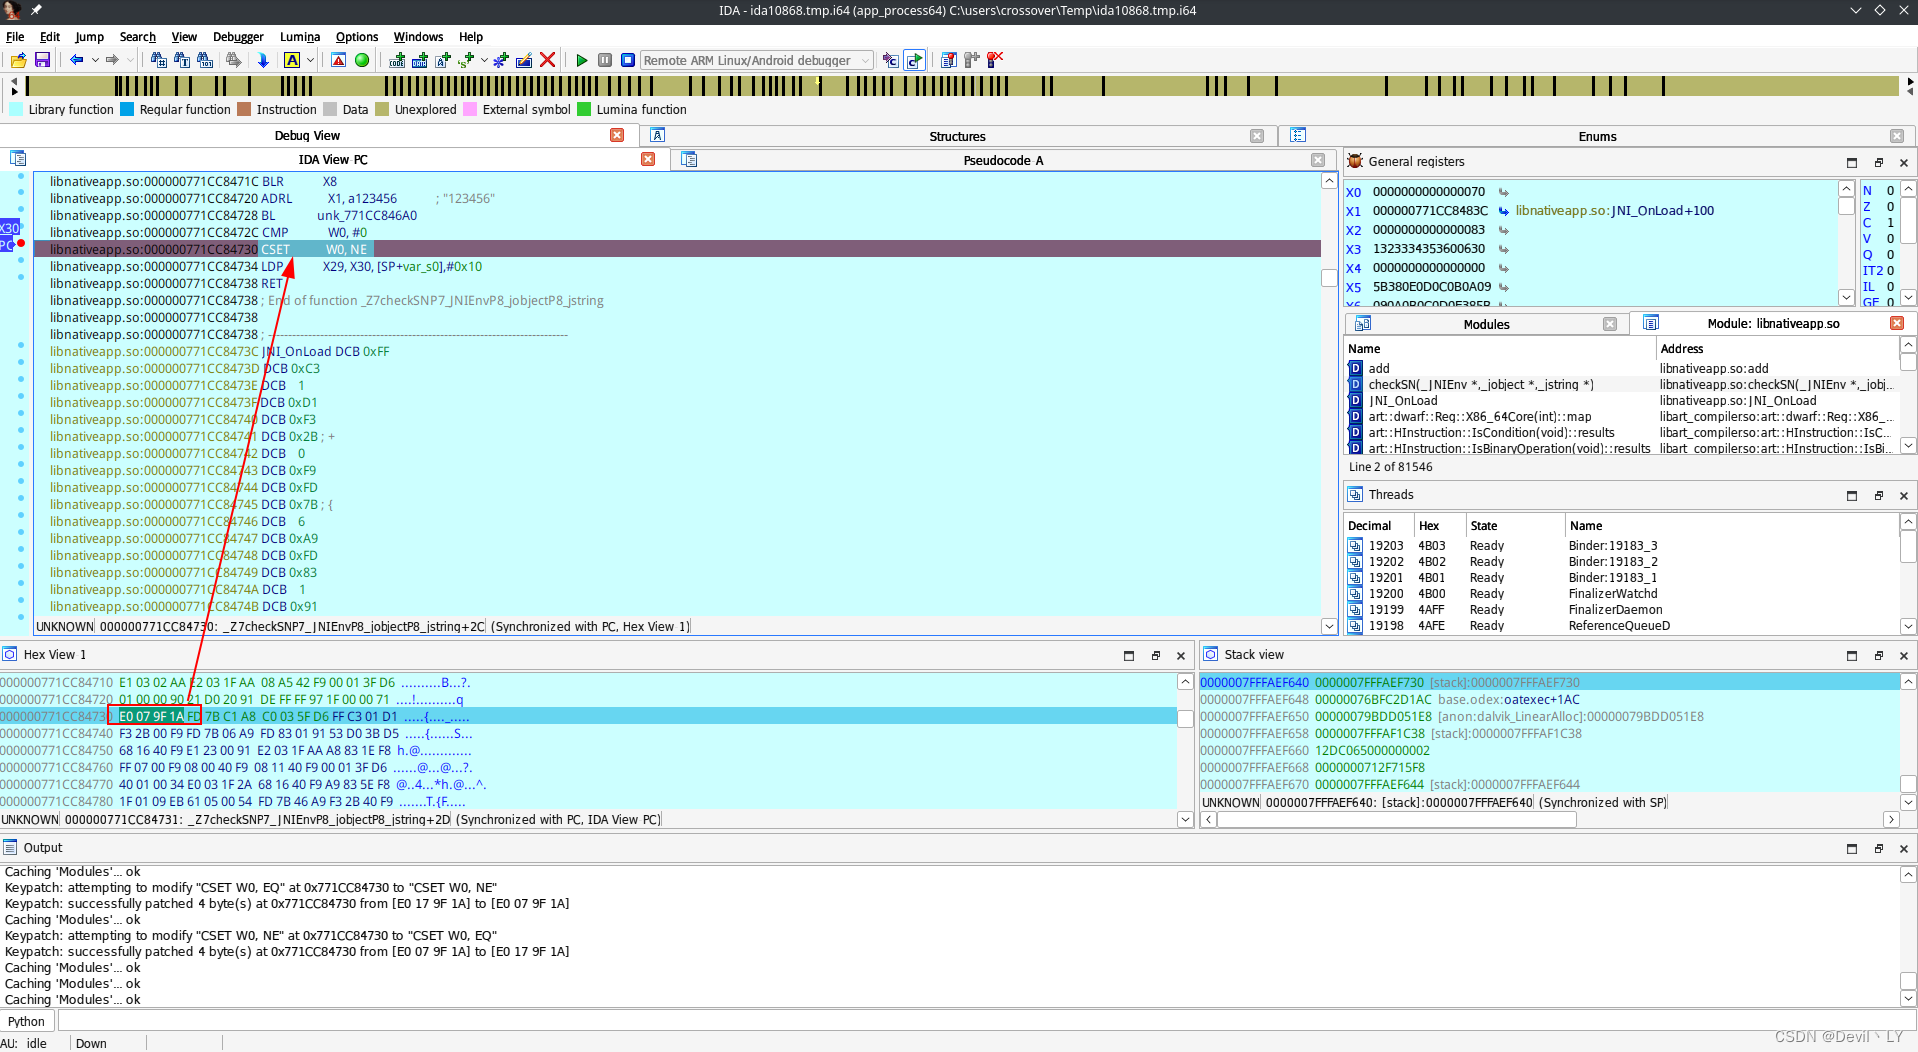Jump back with blue left arrow

[x=76, y=60]
